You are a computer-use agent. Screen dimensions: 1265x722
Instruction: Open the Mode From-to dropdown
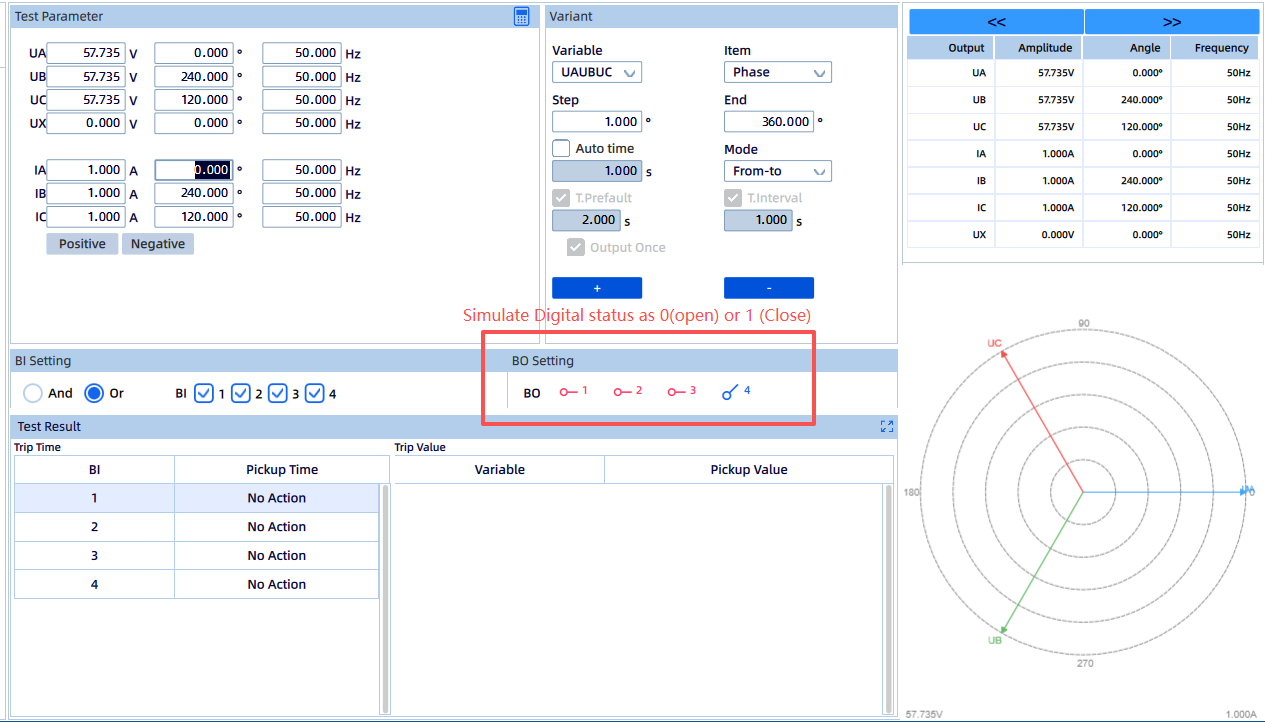pos(777,171)
